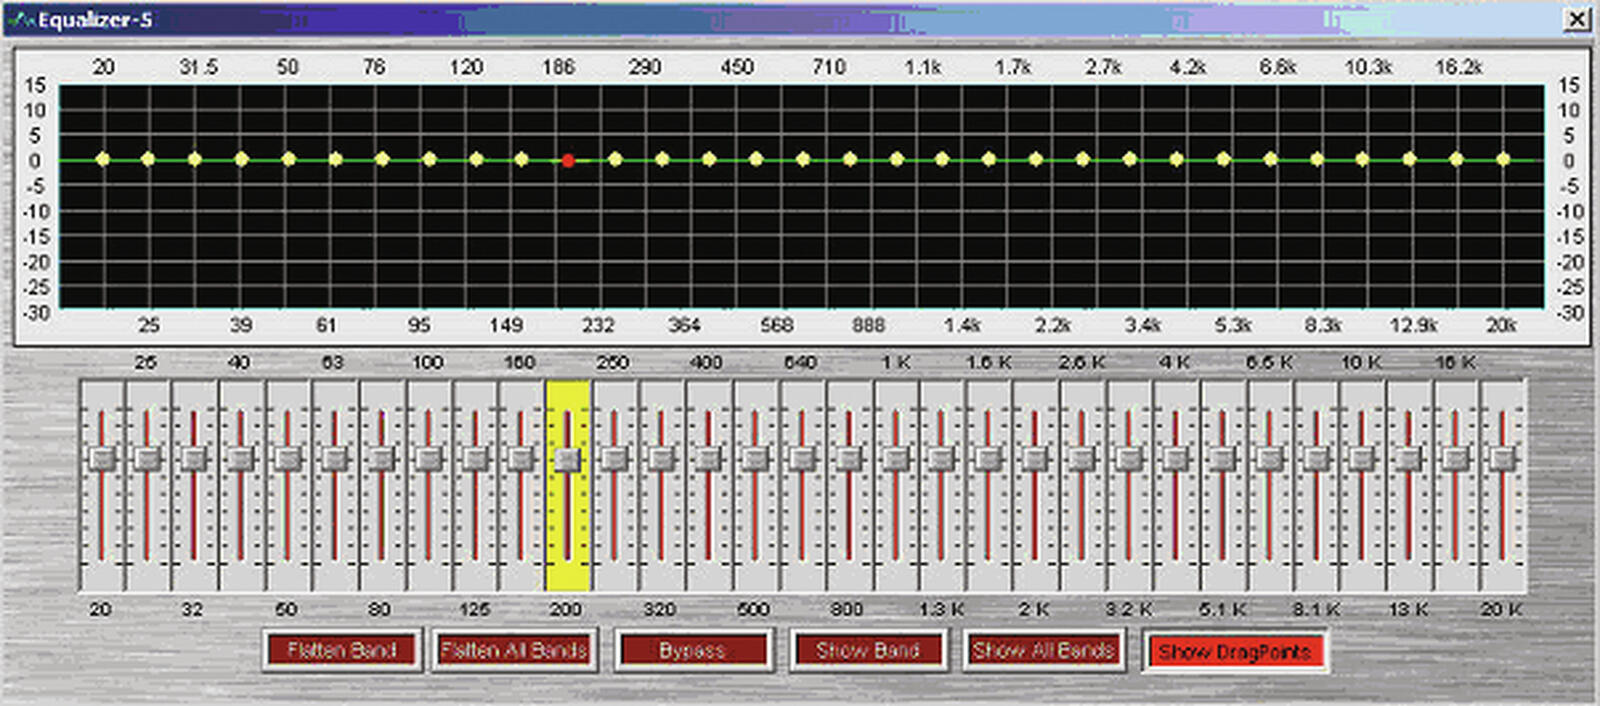Click the 3.2 K band slider thumb
This screenshot has height=706, width=1600.
(1129, 459)
